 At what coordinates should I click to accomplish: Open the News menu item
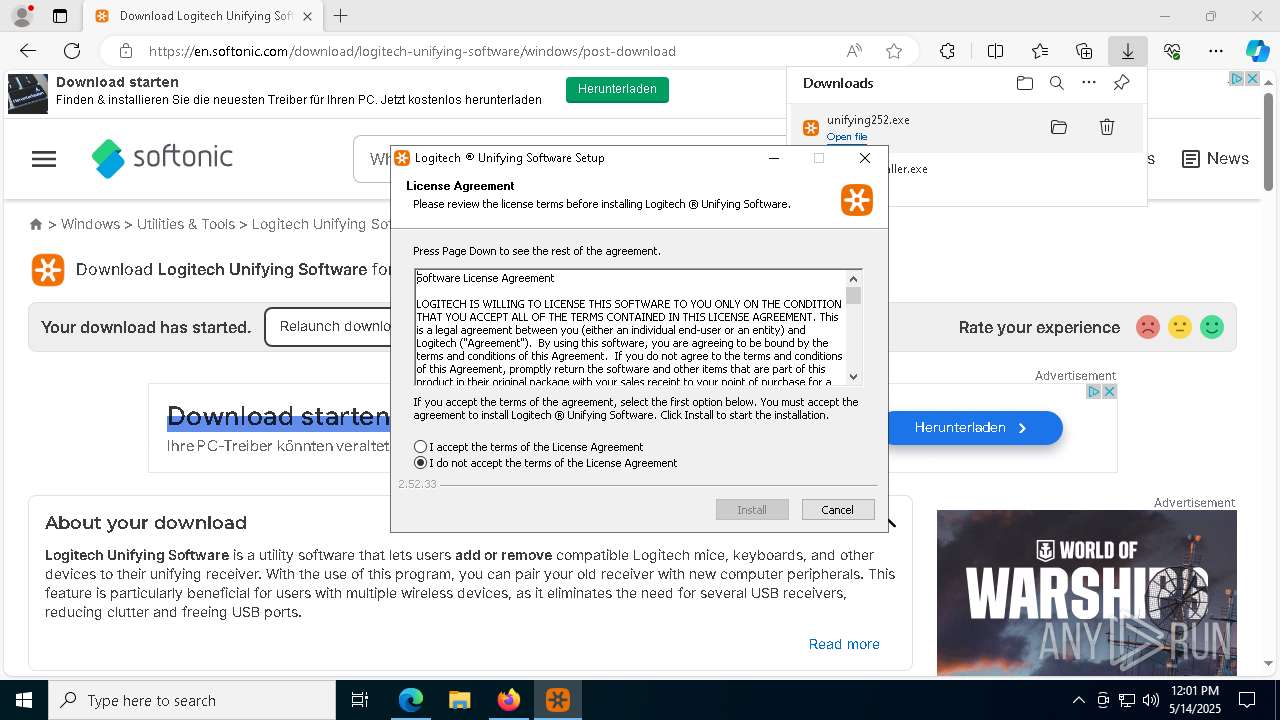click(1215, 159)
